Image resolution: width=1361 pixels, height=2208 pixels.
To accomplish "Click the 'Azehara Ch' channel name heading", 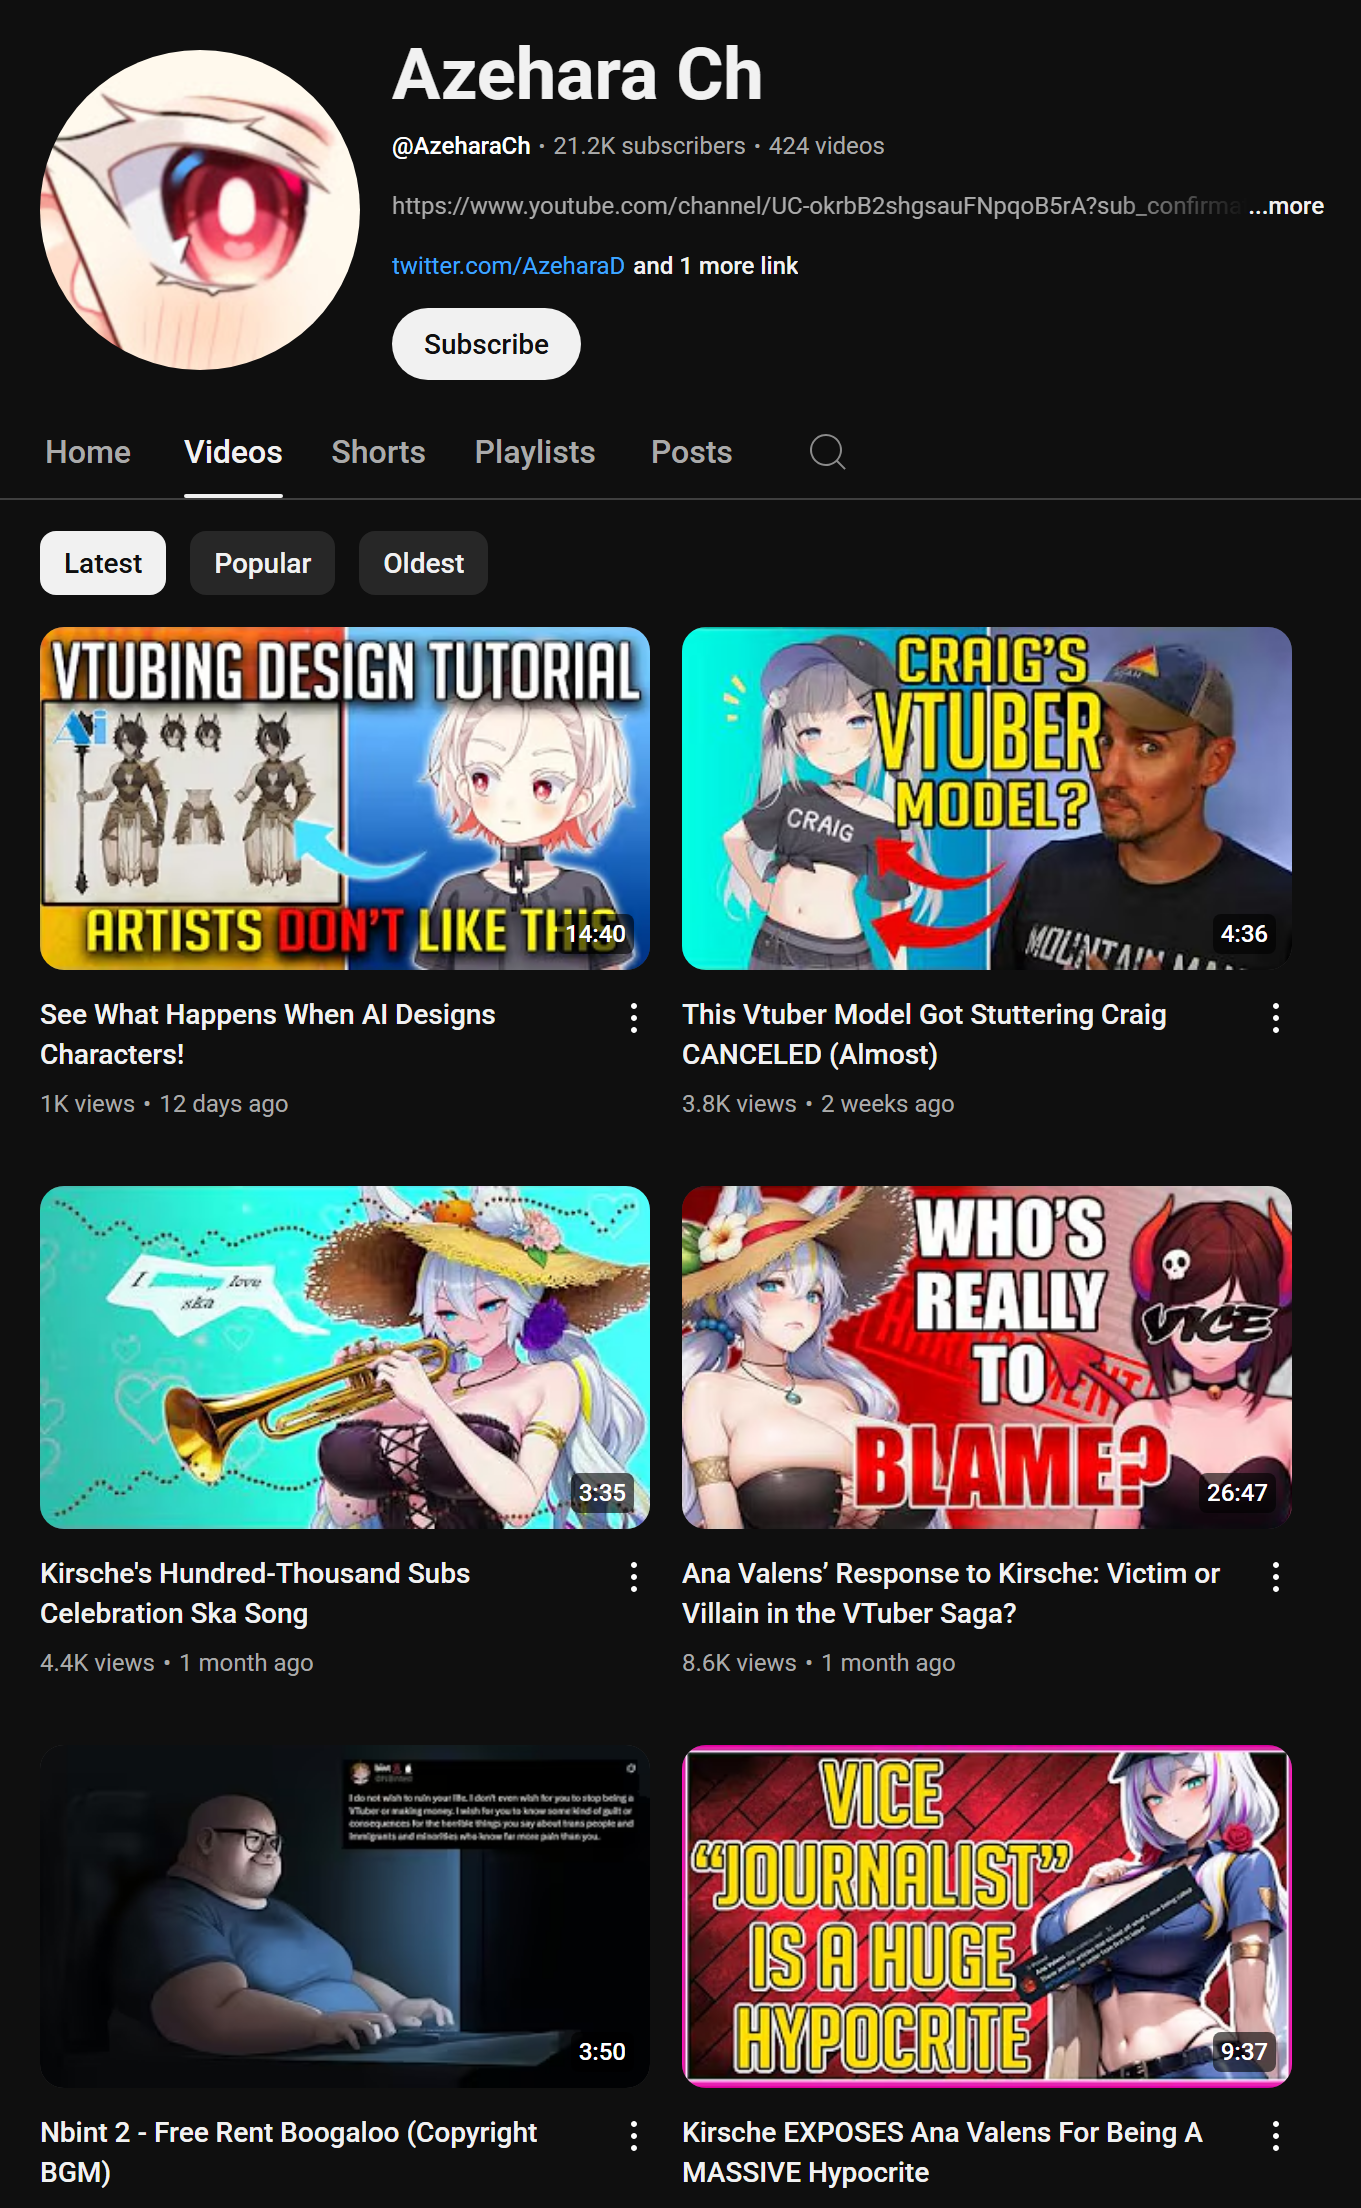I will 577,75.
